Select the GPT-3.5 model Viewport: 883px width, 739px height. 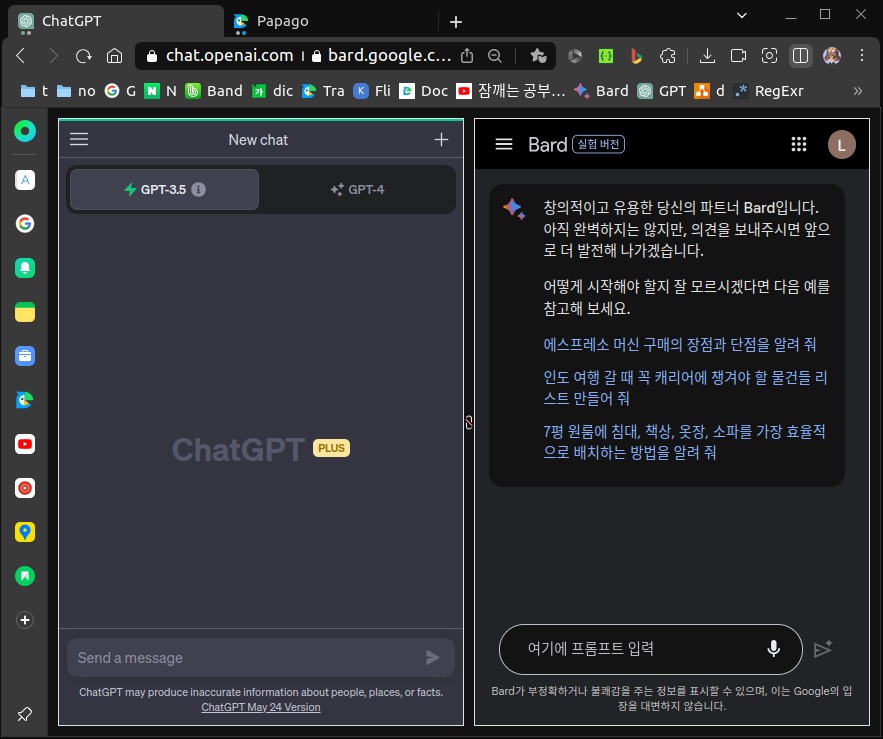coord(164,189)
